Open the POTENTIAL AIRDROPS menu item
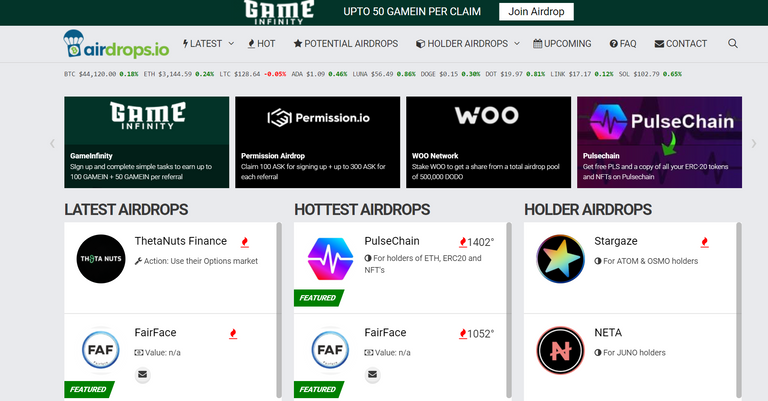 (346, 44)
